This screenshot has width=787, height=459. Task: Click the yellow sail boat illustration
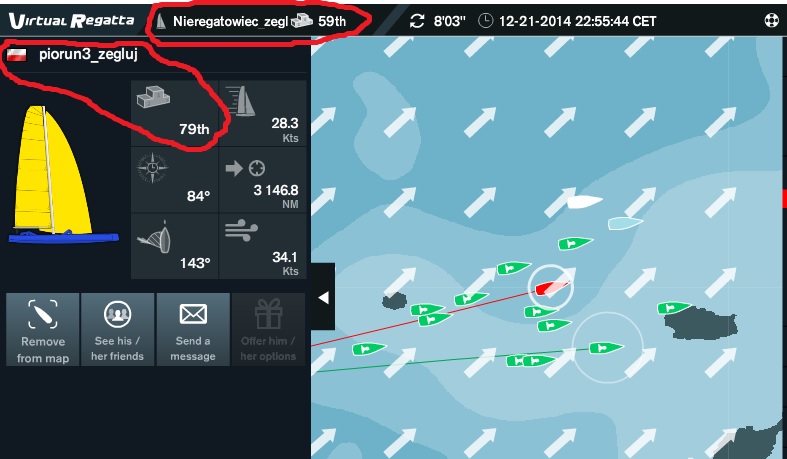pos(63,175)
